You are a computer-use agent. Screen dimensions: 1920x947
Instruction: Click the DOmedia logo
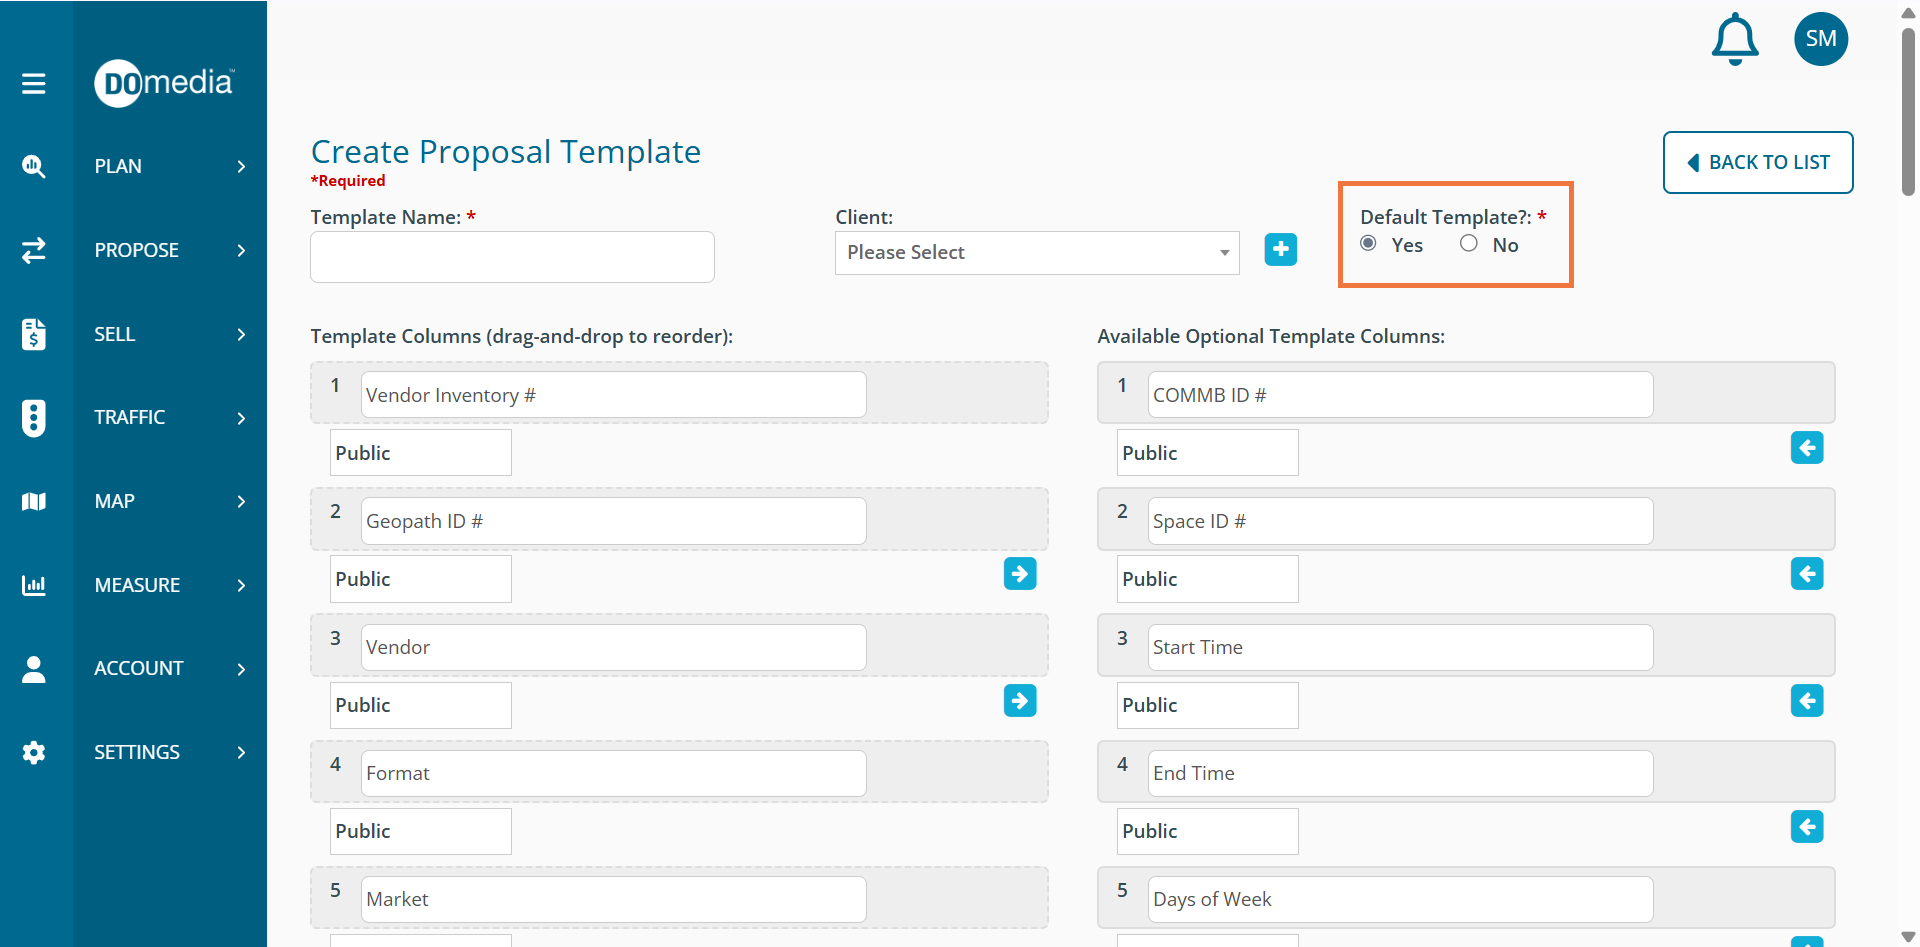[165, 83]
